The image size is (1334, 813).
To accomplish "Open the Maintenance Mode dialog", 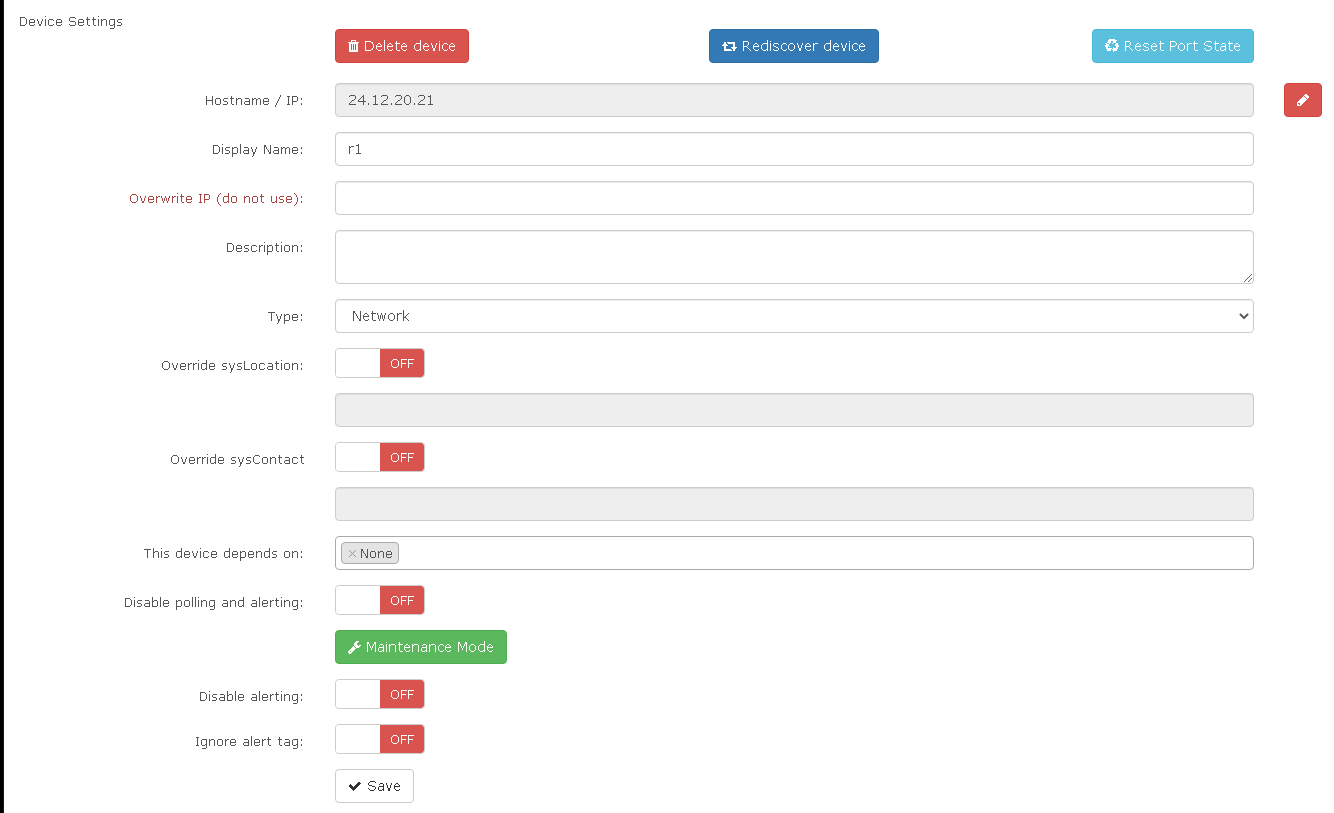I will point(420,647).
